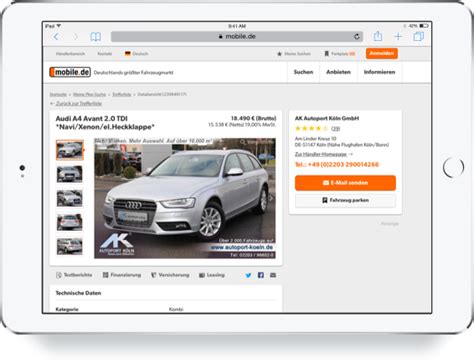Open the Safari bookmarks book icon

[x=96, y=37]
